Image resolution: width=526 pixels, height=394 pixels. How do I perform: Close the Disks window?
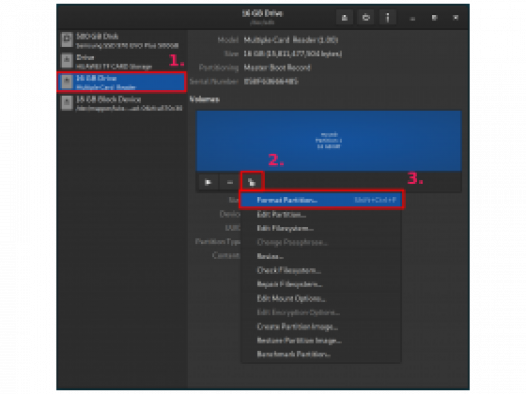pyautogui.click(x=456, y=18)
